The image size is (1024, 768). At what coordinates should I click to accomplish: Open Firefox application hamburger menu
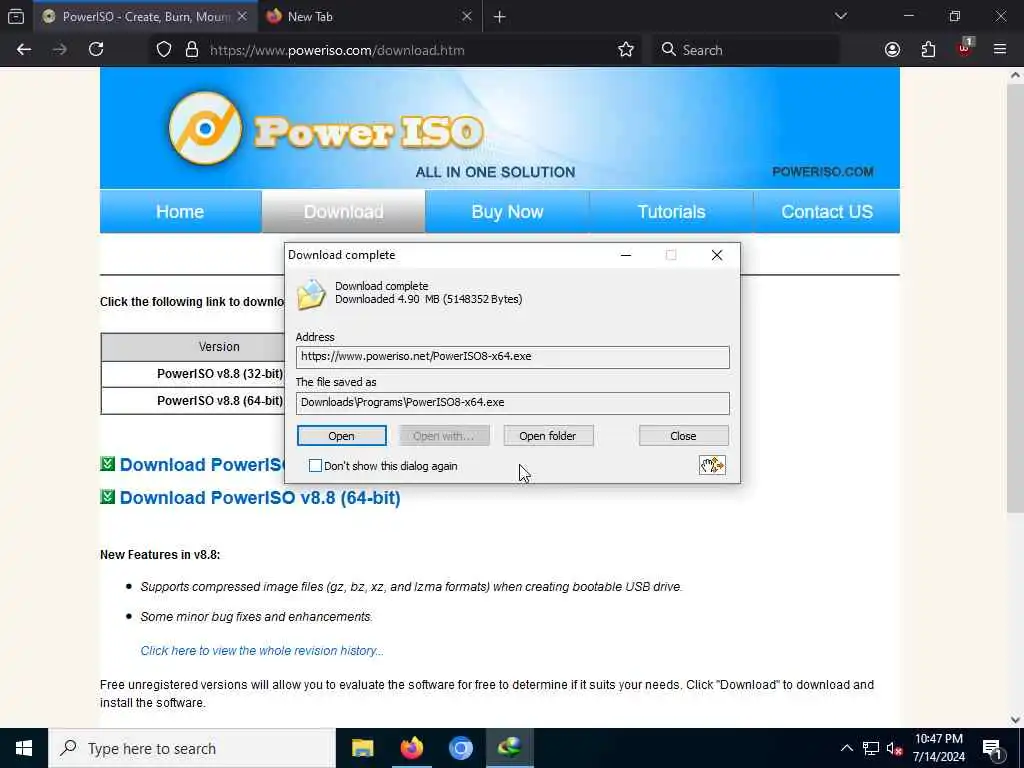click(1000, 50)
